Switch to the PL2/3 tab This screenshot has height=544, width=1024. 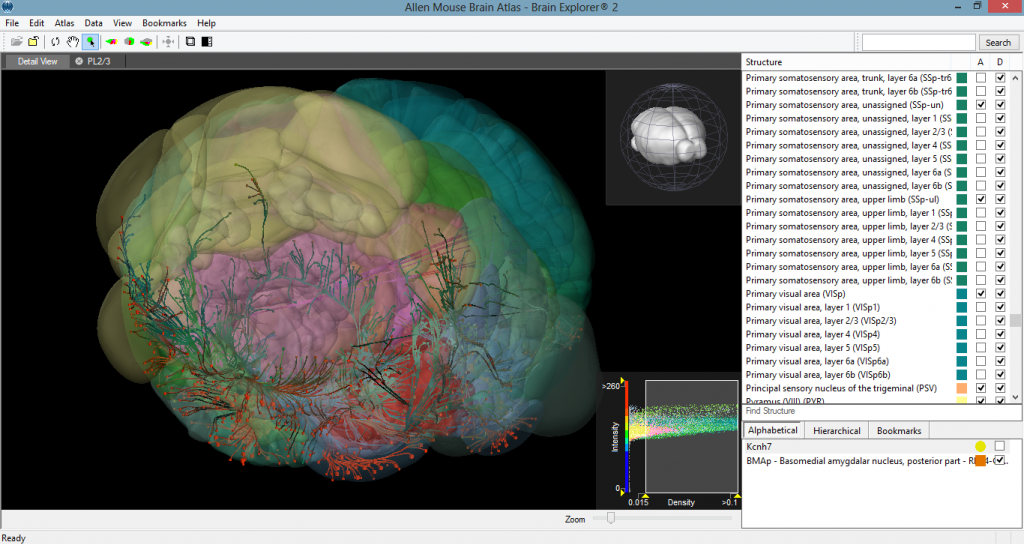pyautogui.click(x=99, y=61)
